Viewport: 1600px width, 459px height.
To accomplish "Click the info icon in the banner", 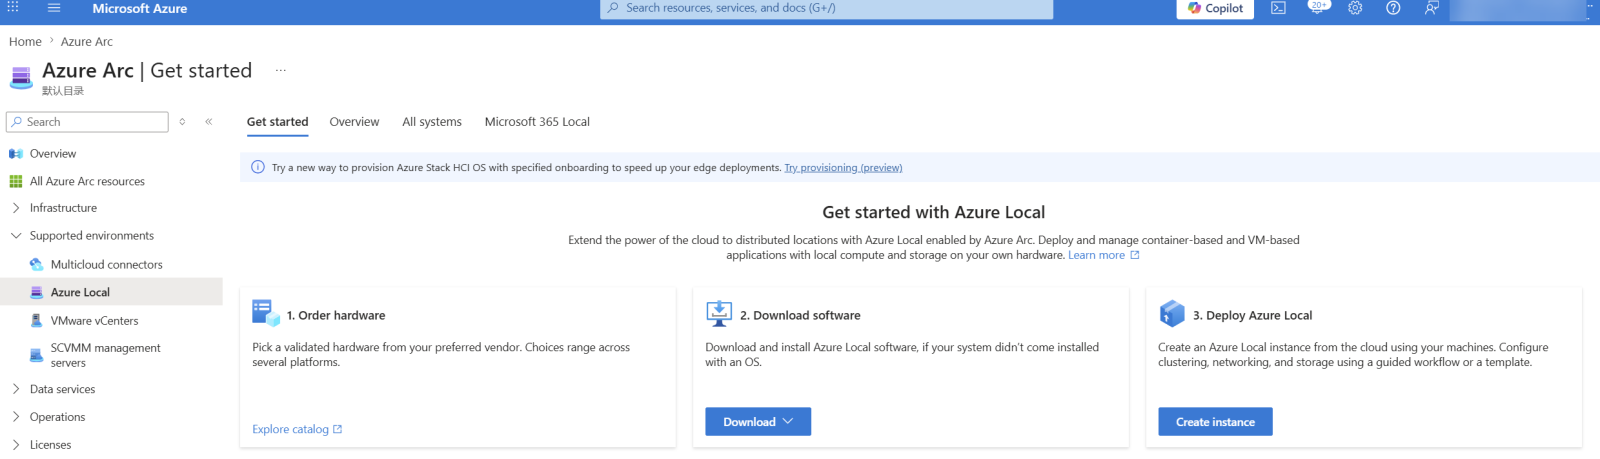I will click(x=258, y=167).
